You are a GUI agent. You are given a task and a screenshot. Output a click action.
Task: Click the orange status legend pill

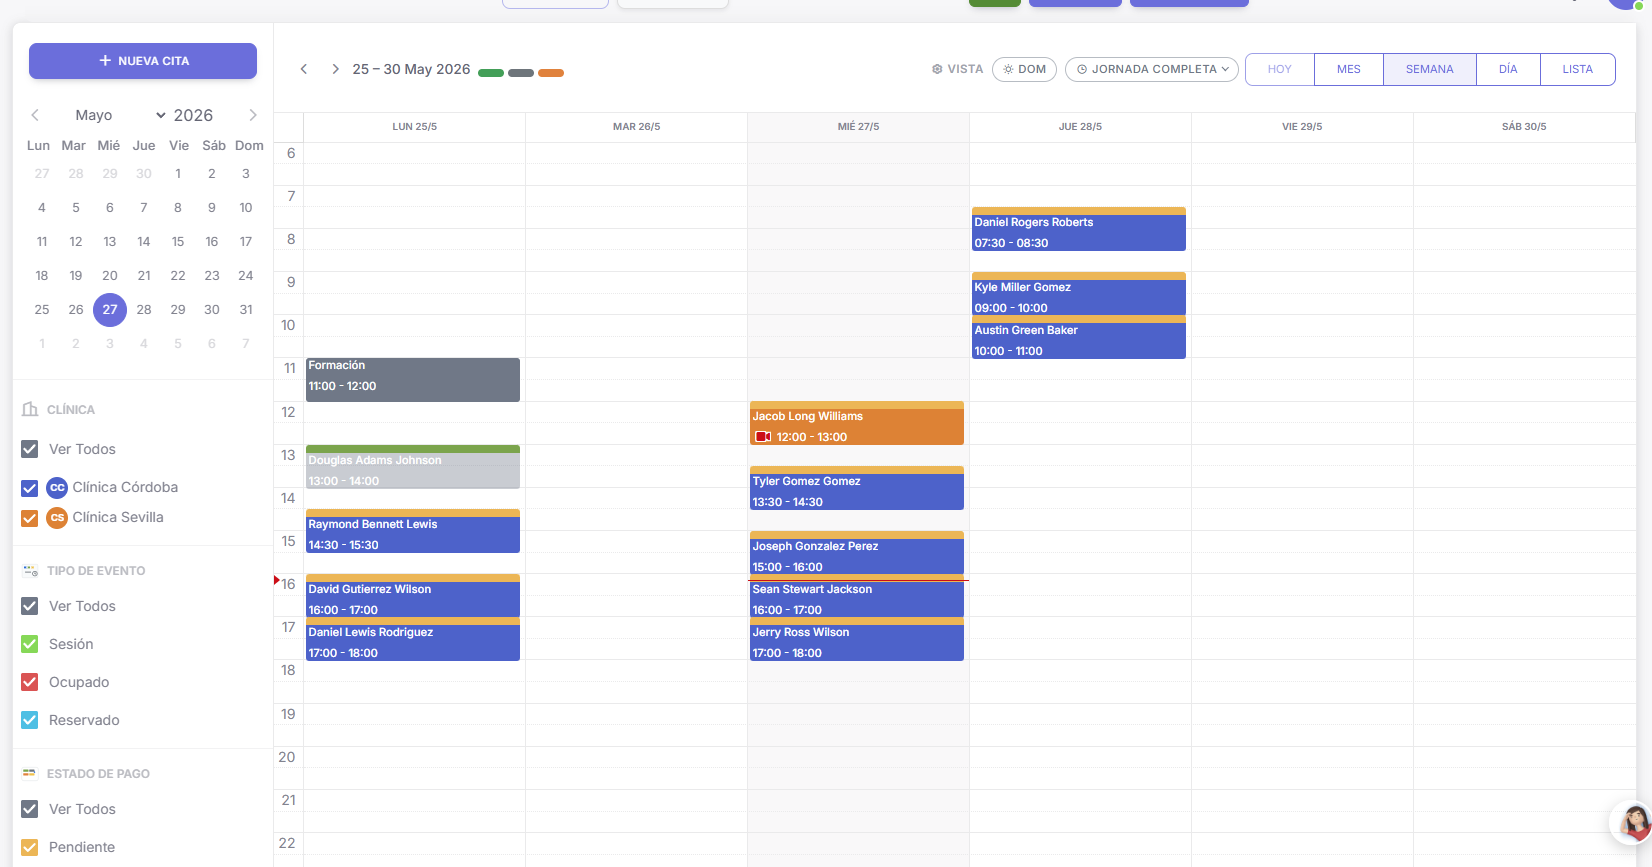click(551, 73)
